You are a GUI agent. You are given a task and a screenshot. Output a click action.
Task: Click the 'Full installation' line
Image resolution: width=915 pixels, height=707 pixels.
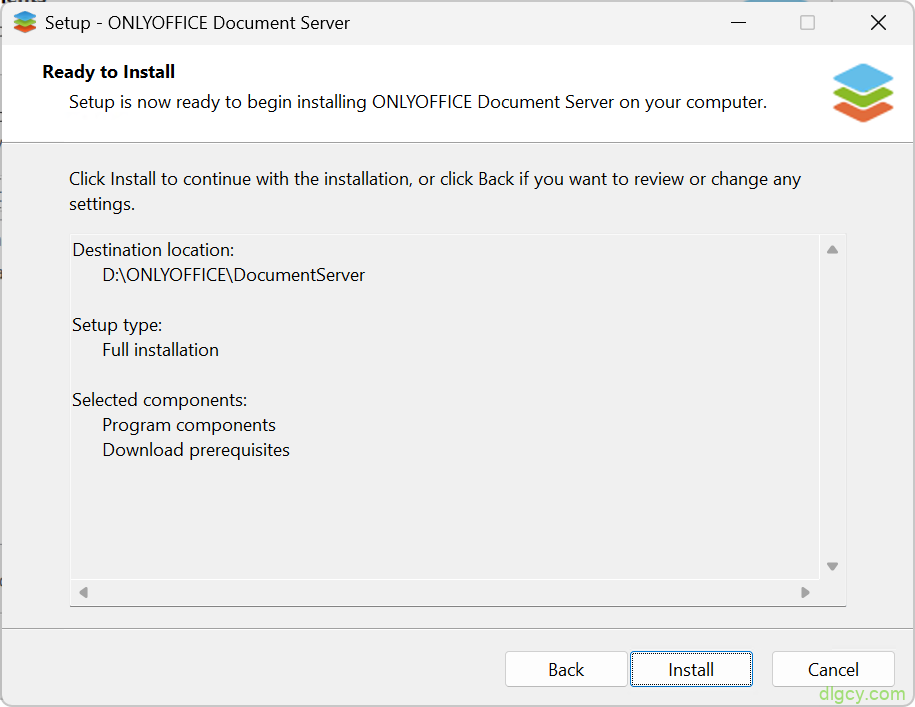(x=160, y=350)
